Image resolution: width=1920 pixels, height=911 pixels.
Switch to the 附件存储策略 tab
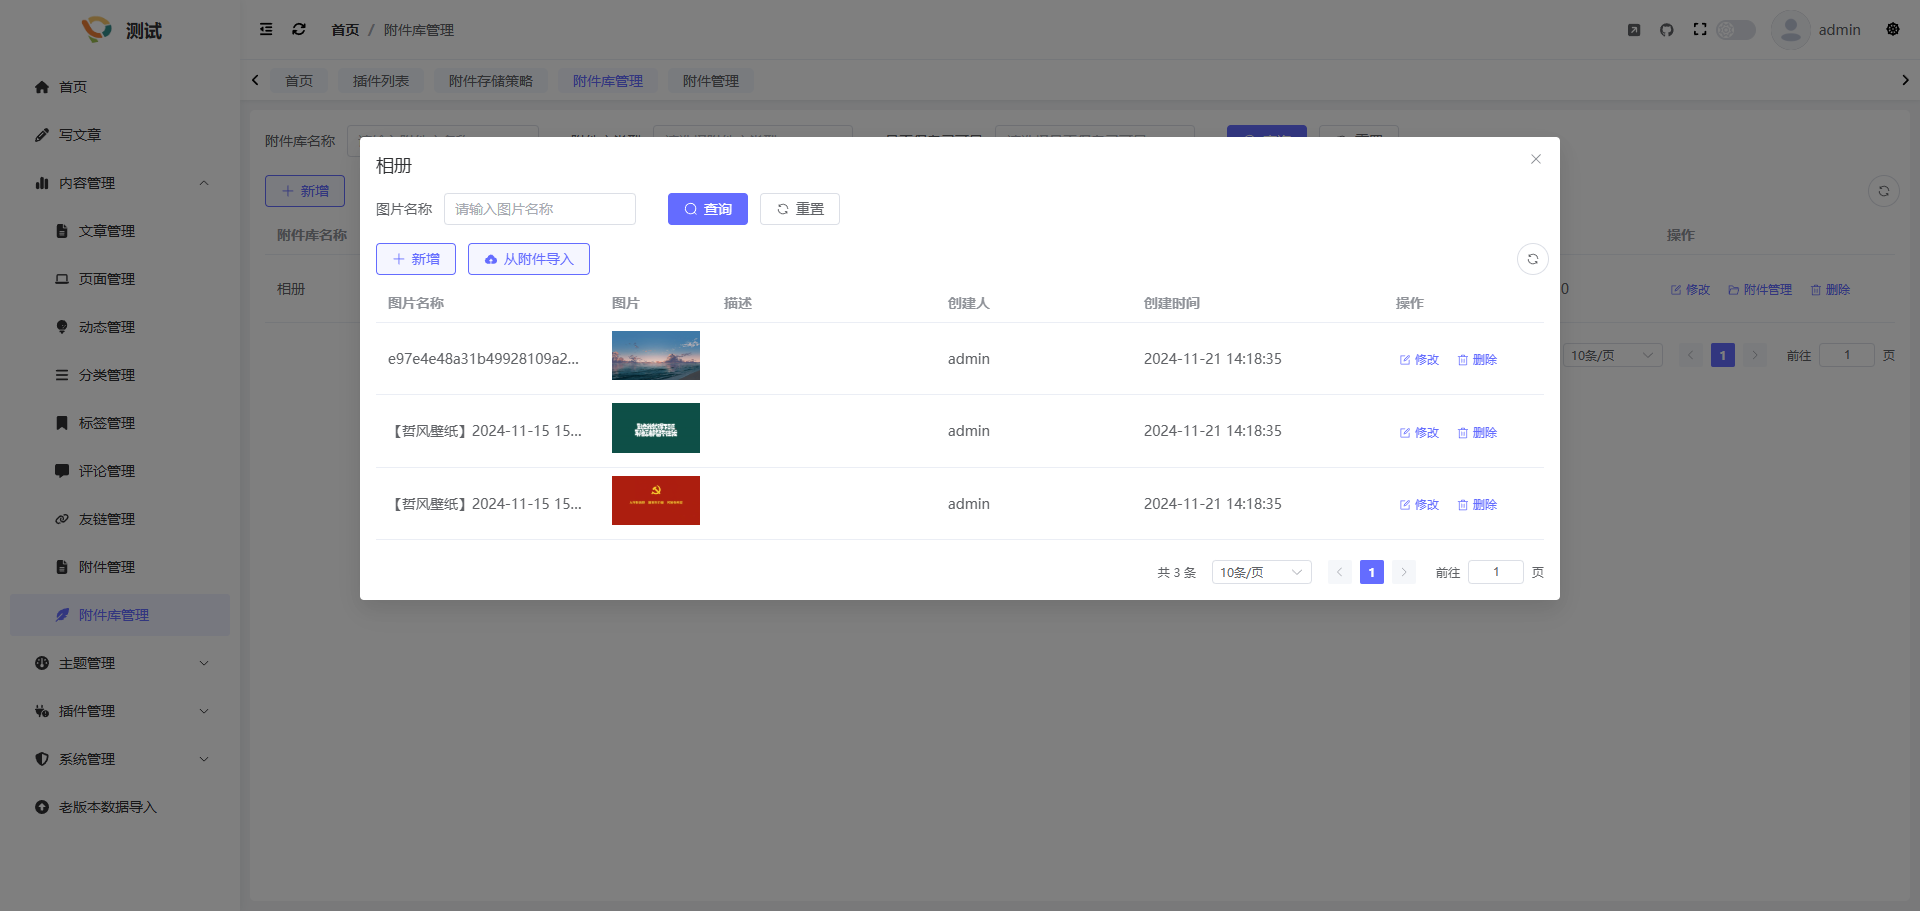tap(490, 81)
